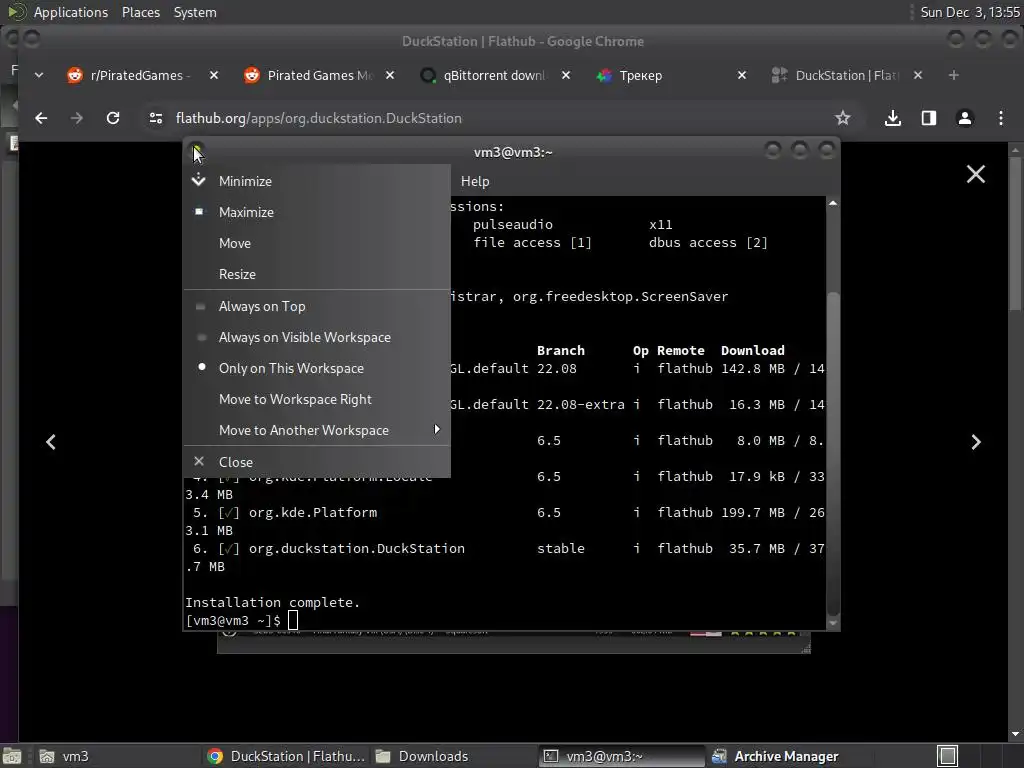The height and width of the screenshot is (768, 1024).
Task: View site information icon
Action: pos(155,118)
